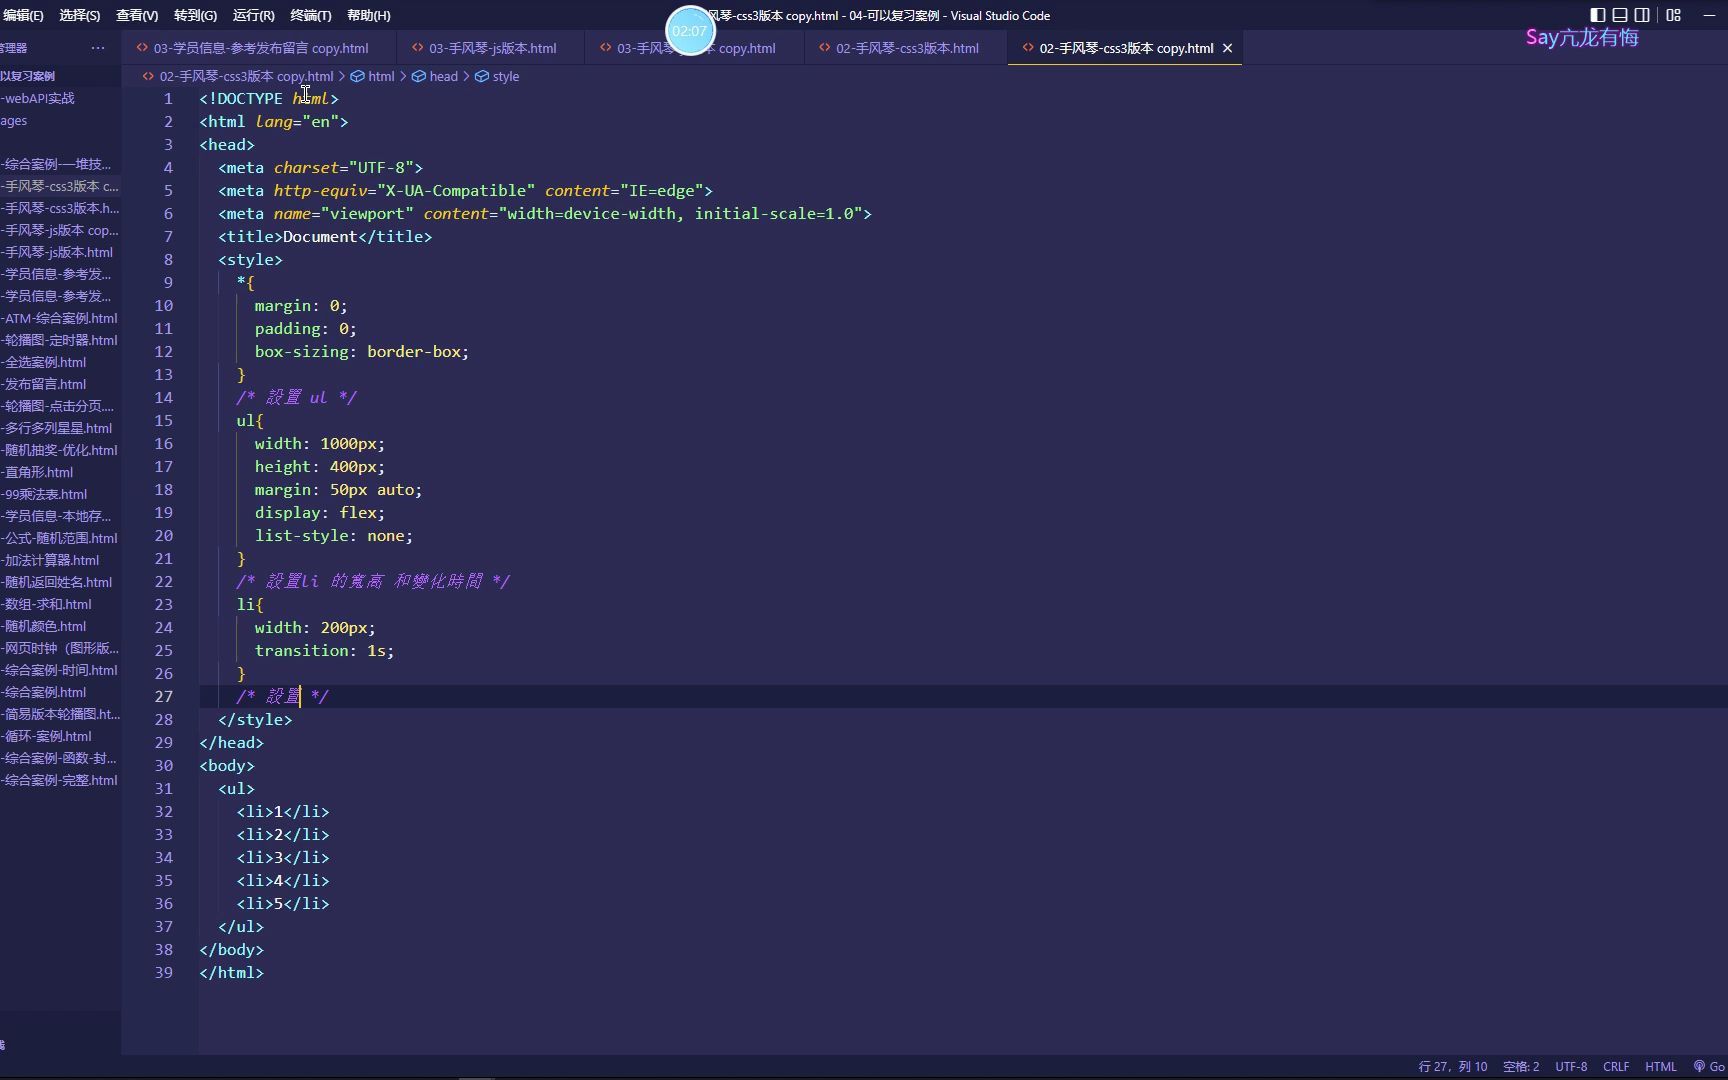The image size is (1728, 1080).
Task: Click the html symbol icon in breadcrumb
Action: [x=357, y=76]
